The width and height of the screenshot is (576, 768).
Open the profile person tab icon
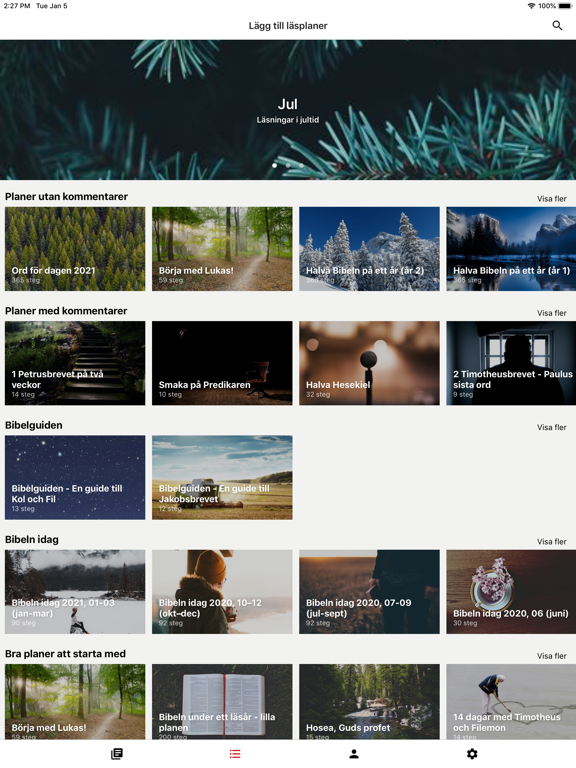pyautogui.click(x=354, y=754)
